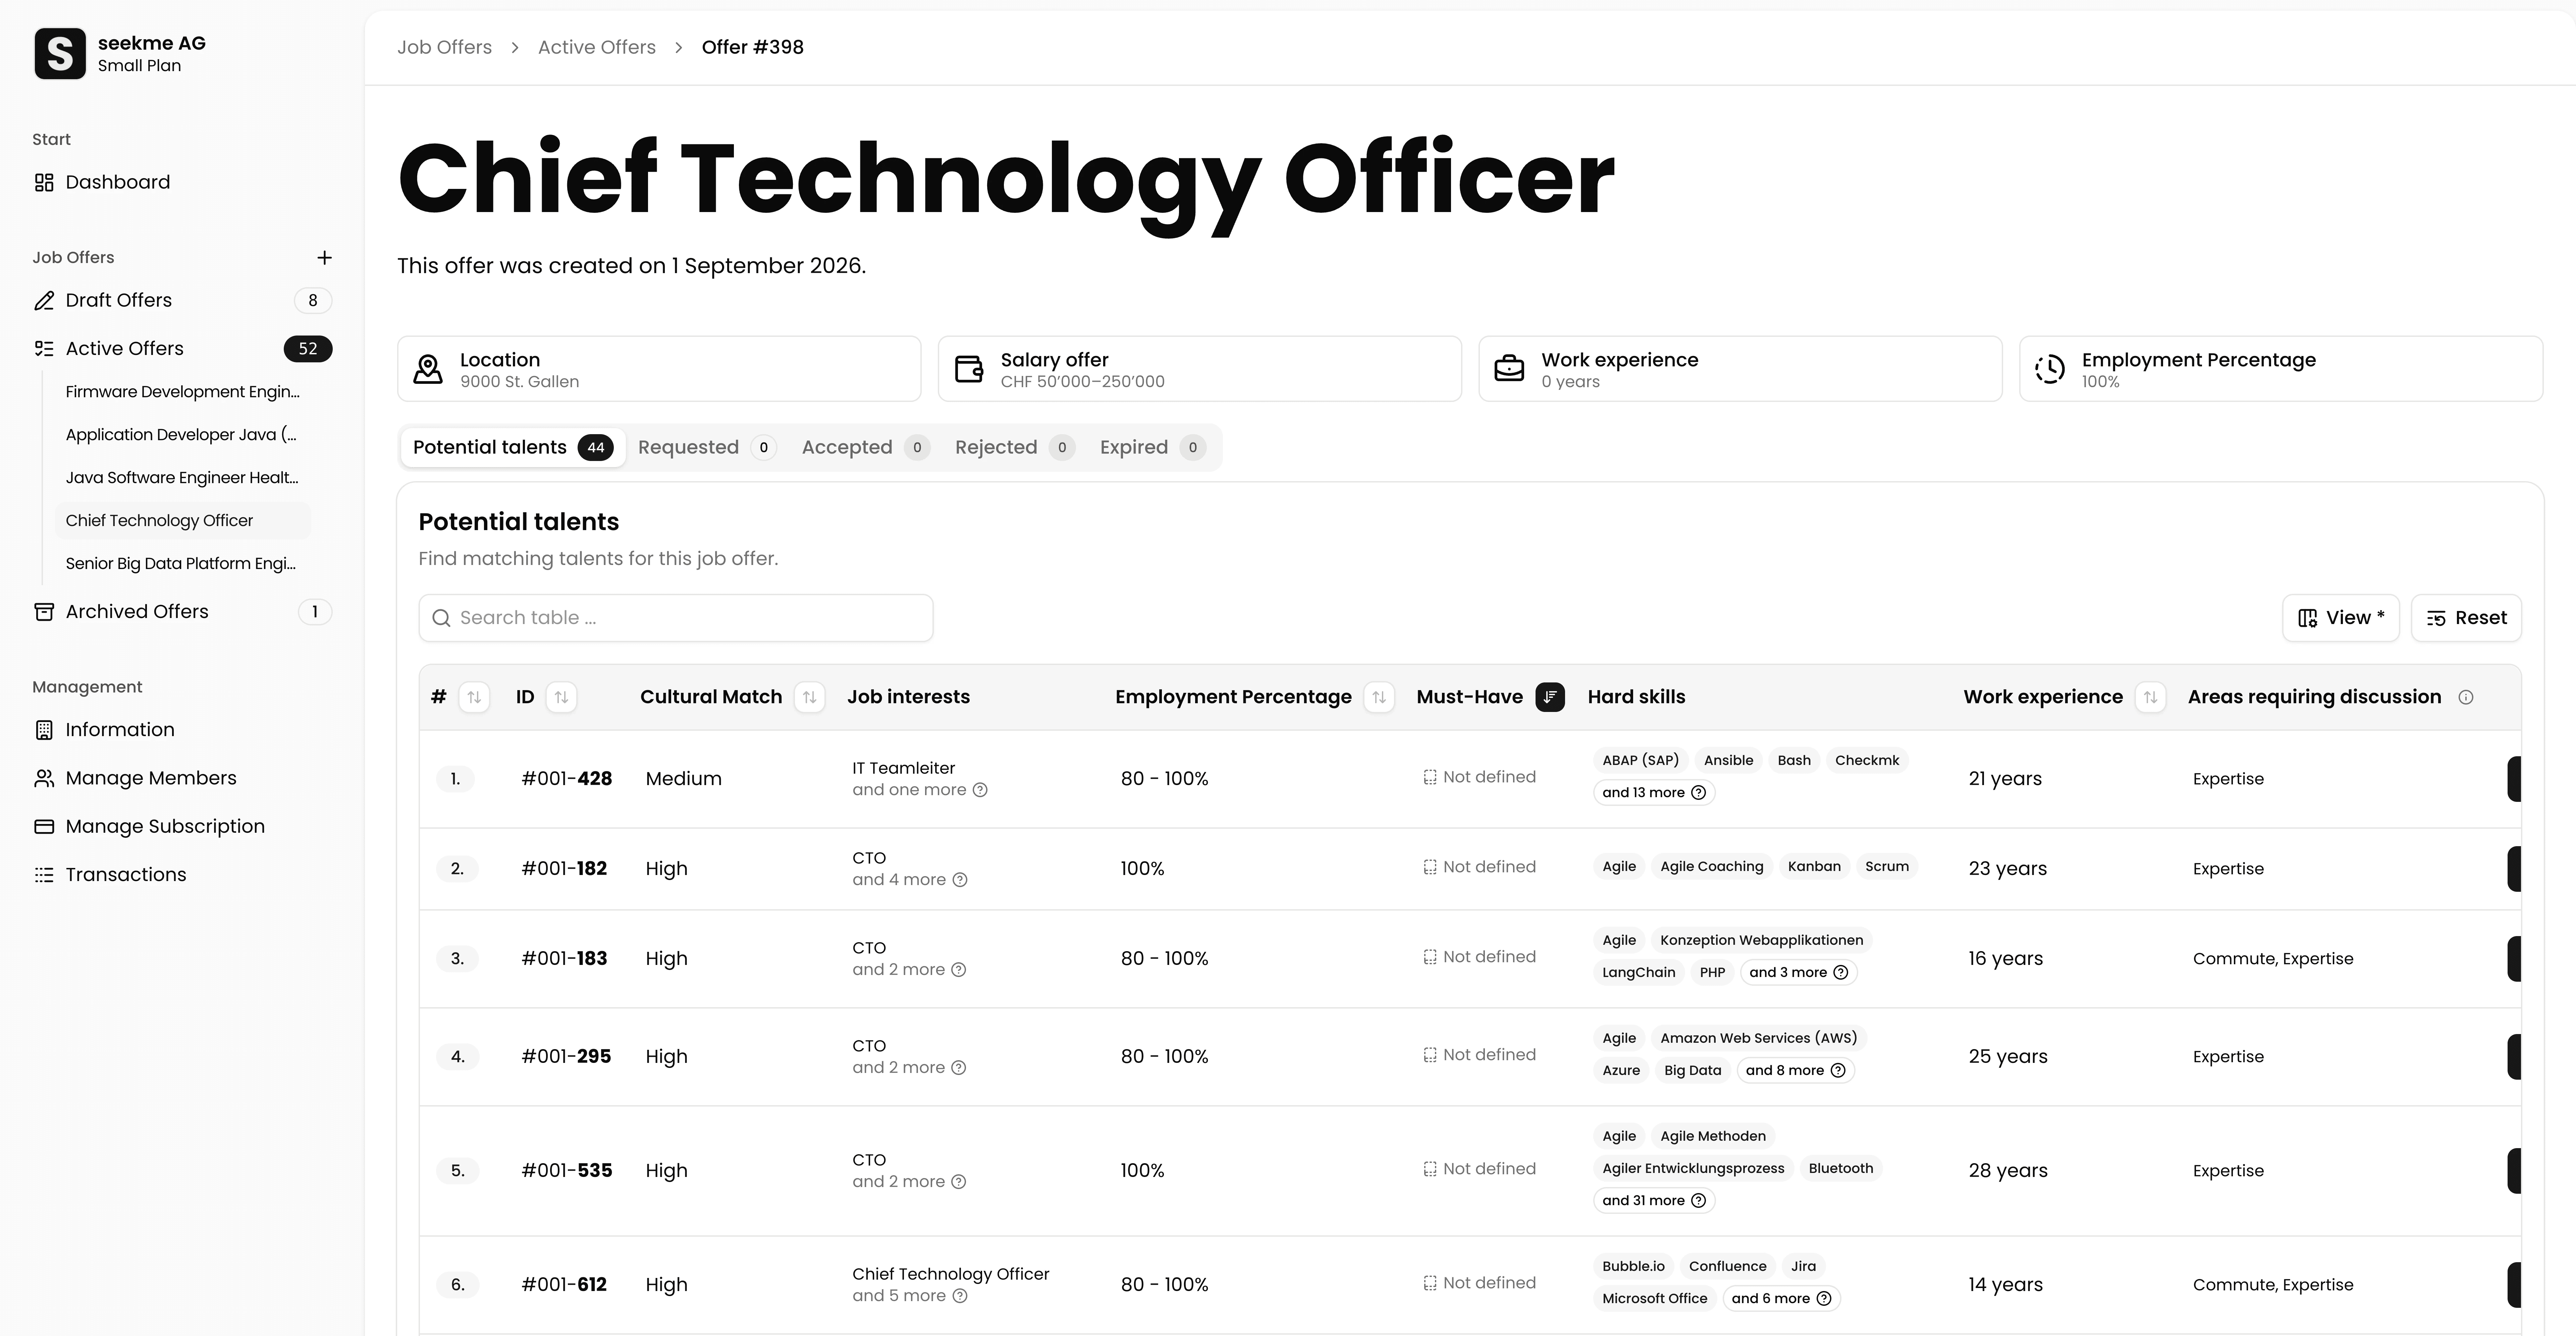Click the Location card icon
Screen dimensions: 2576x1336
428,369
